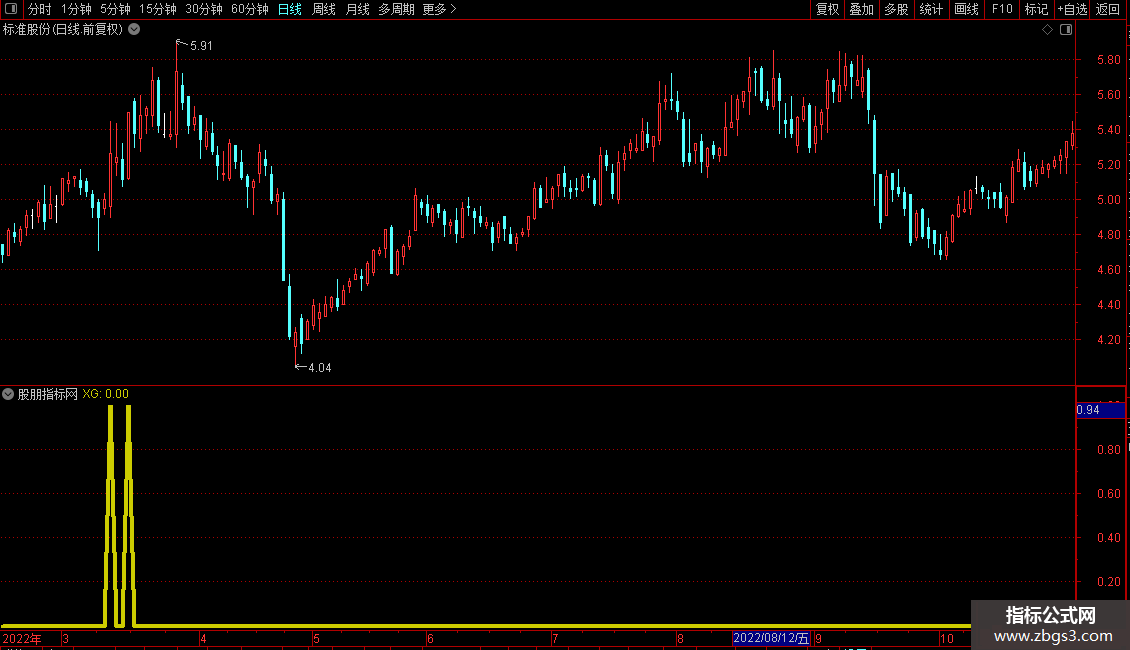Click the 0.94 value on indicator axis
This screenshot has width=1130, height=650.
[x=1100, y=410]
